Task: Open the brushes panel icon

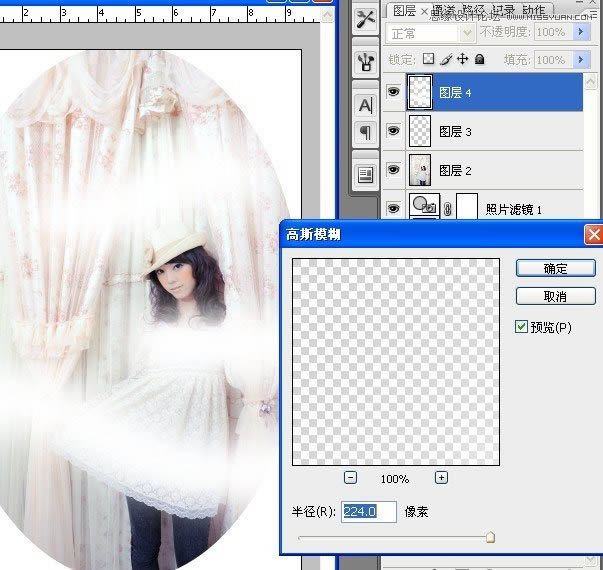Action: point(365,61)
